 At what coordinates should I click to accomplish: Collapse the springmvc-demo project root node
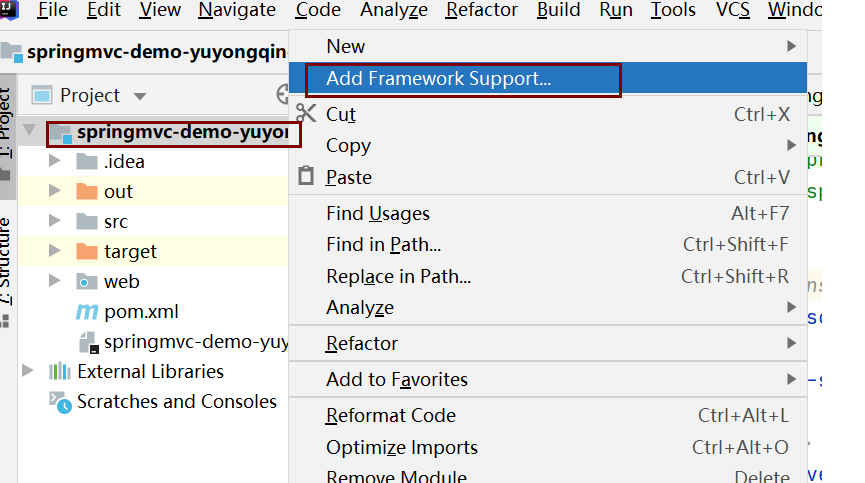click(x=29, y=131)
